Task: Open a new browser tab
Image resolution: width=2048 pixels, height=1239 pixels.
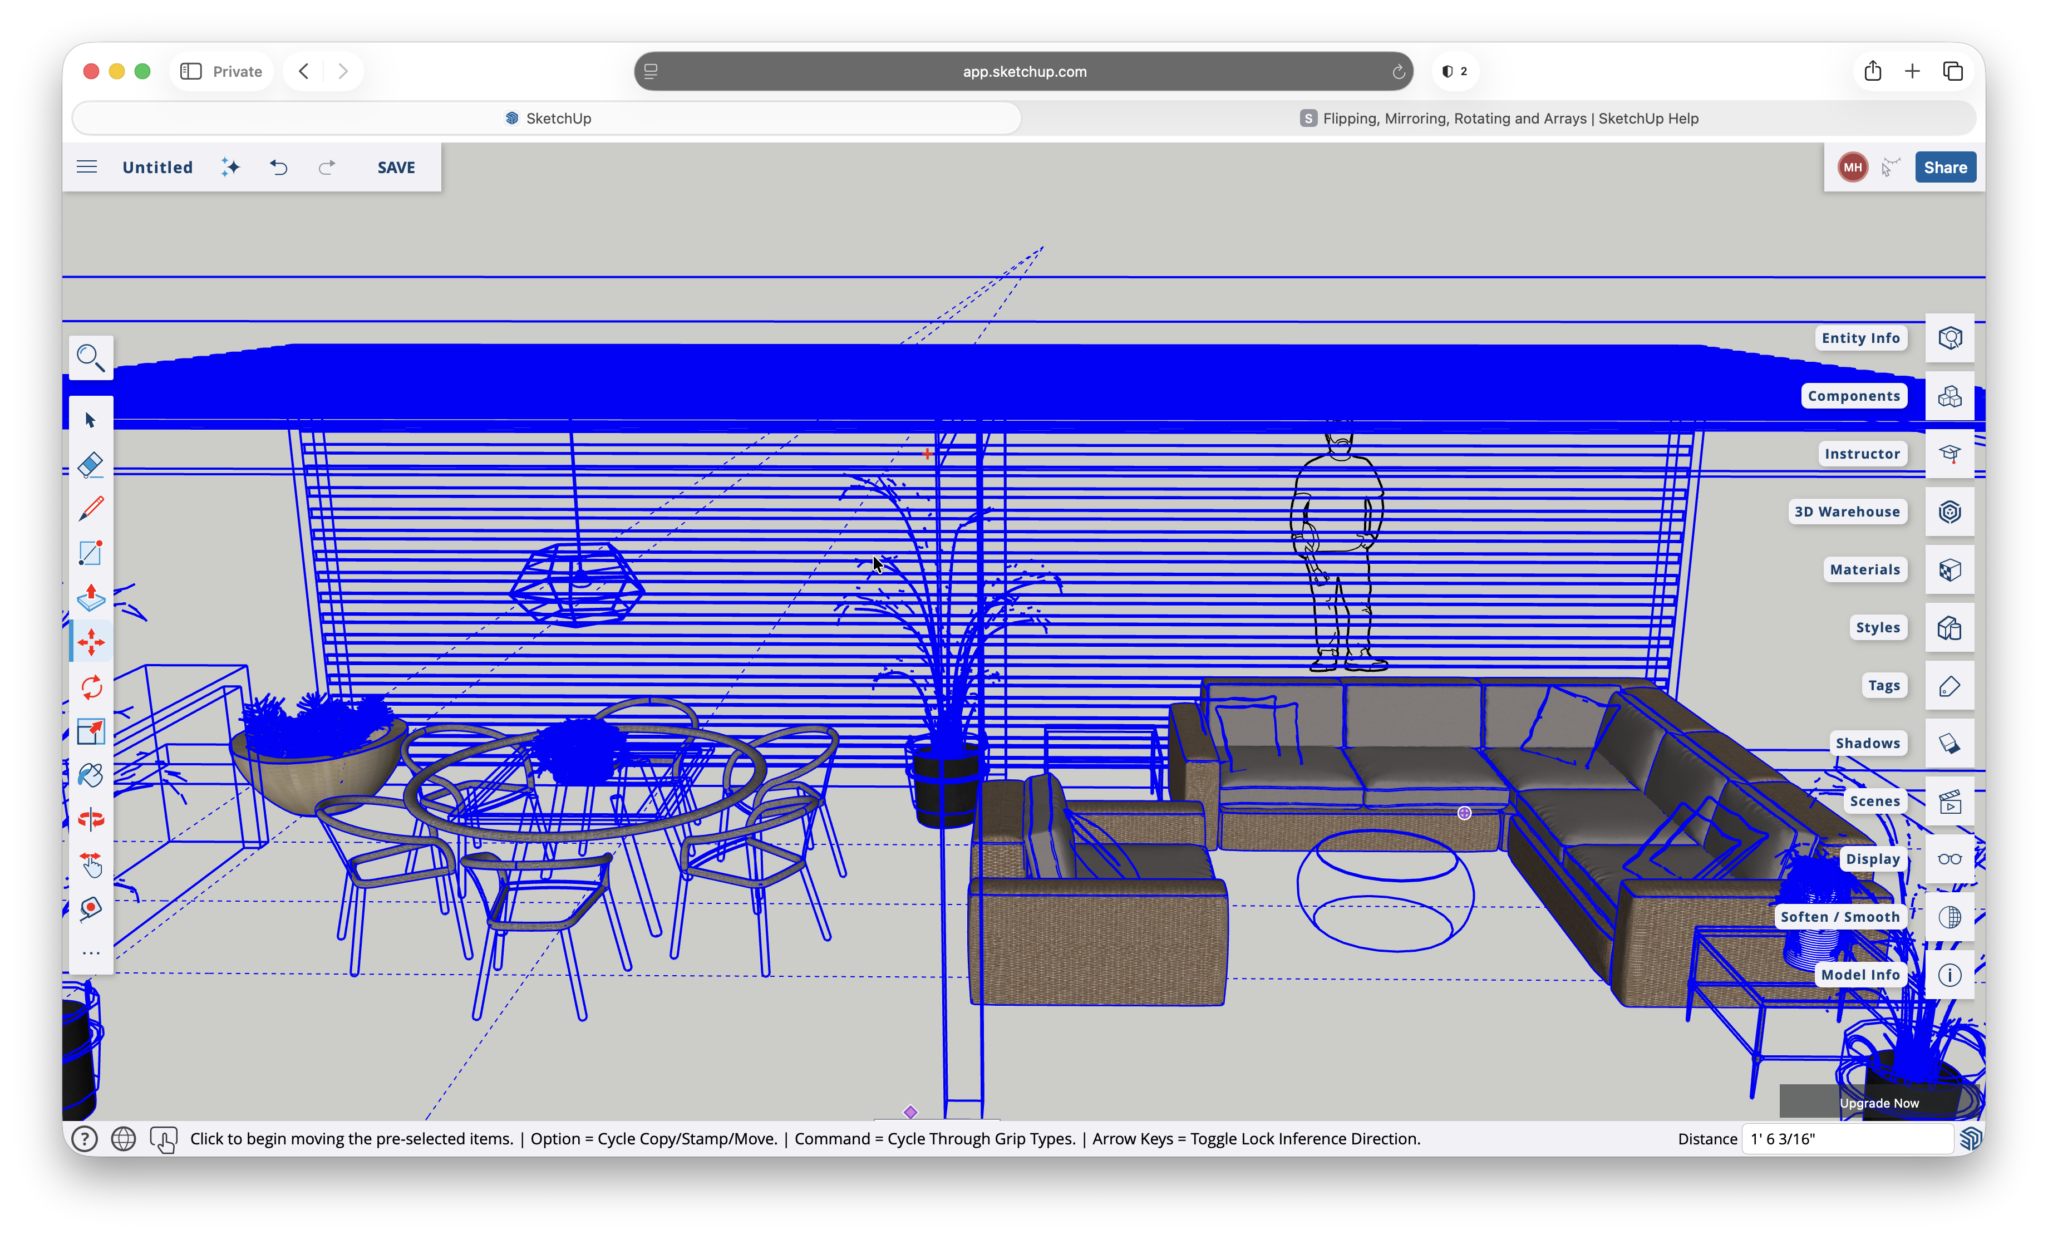Action: (1912, 71)
